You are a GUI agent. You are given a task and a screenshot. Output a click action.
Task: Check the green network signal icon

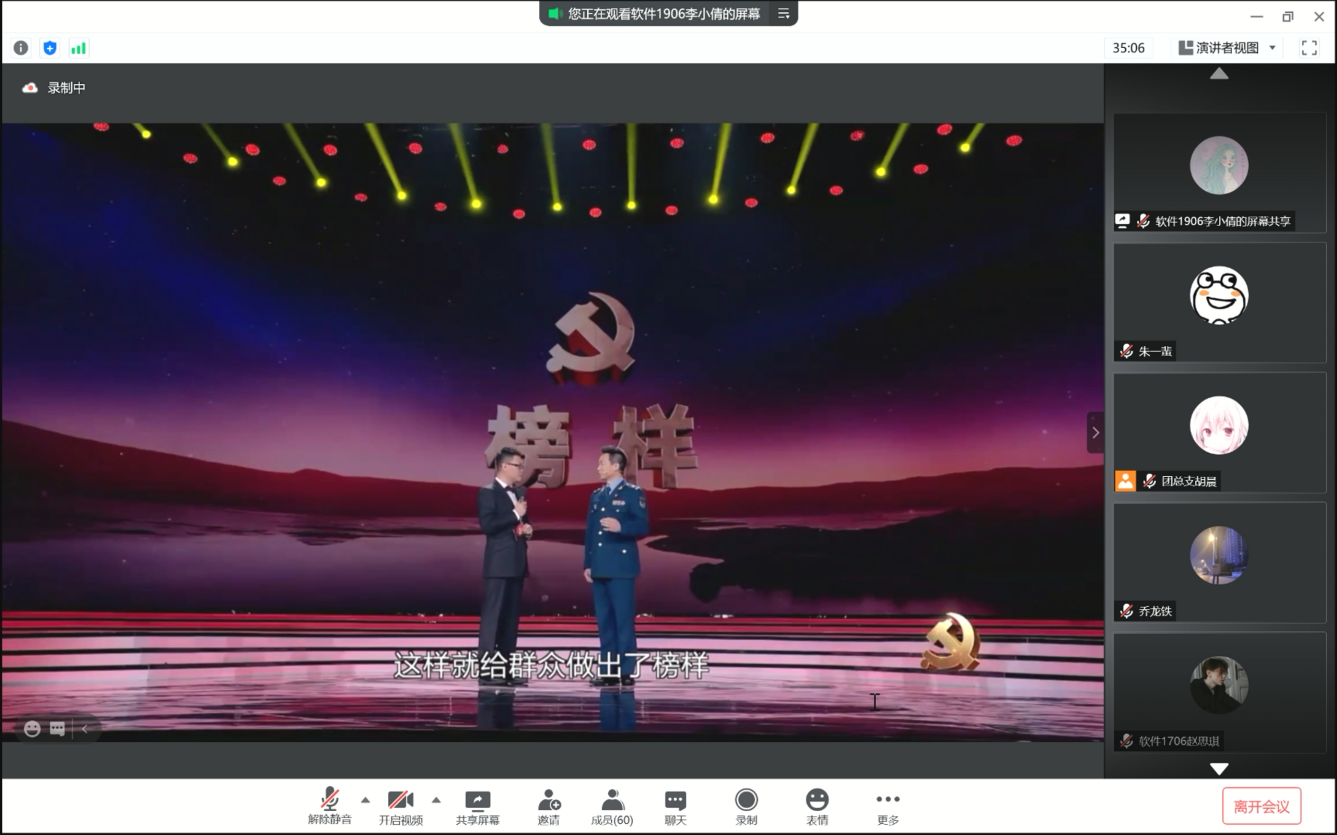[78, 48]
